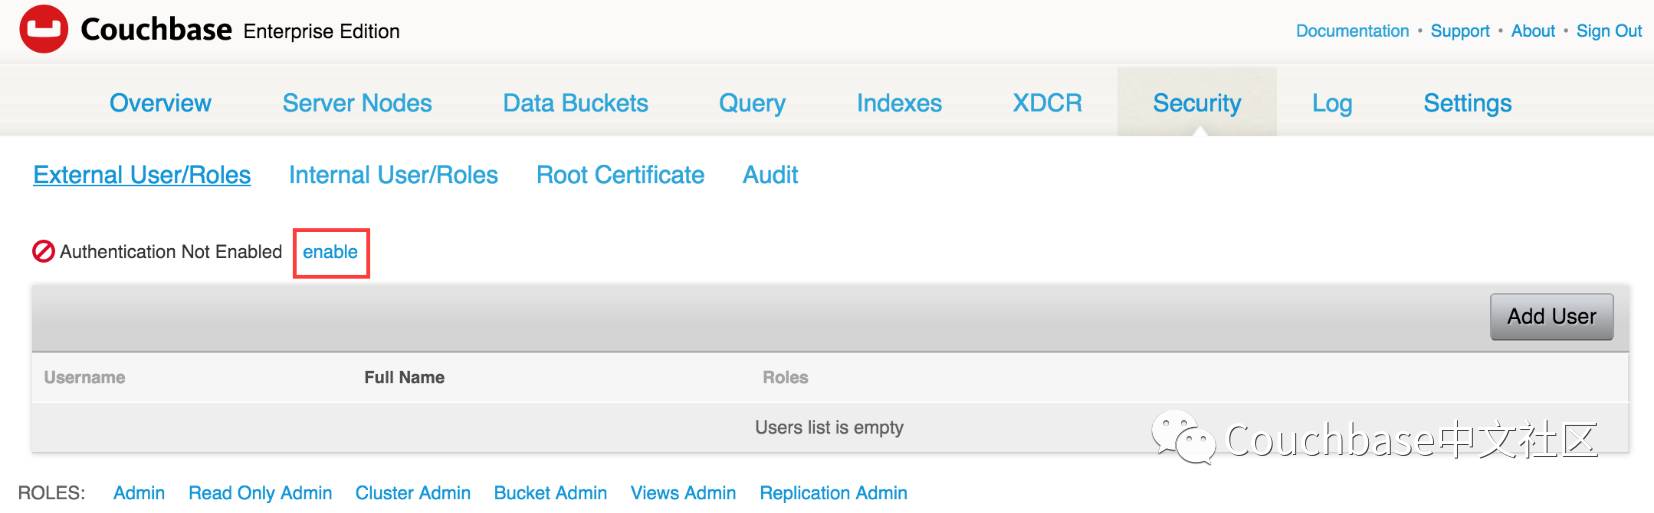Open the Overview tab

160,103
